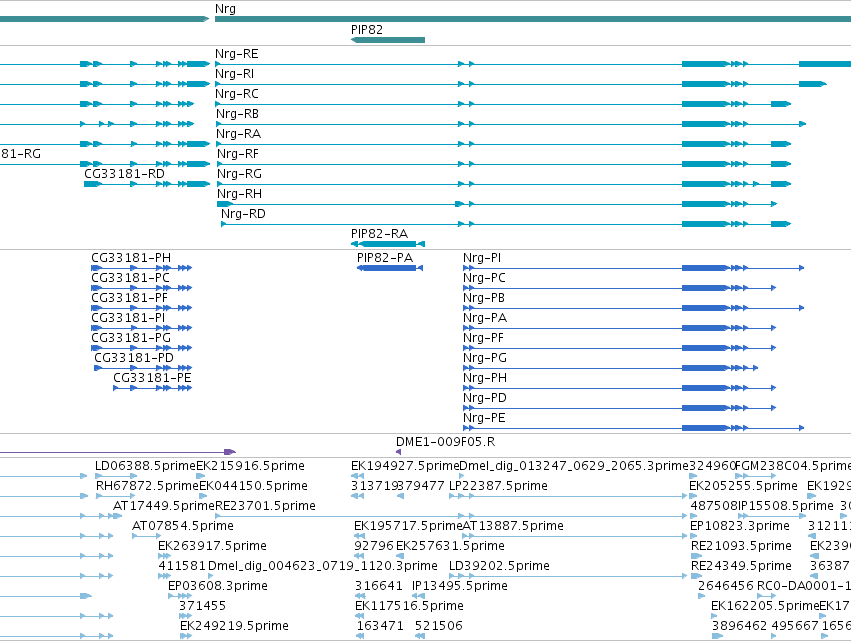851x641 pixels.
Task: Click the CG33181-PC label
Action: click(x=130, y=278)
